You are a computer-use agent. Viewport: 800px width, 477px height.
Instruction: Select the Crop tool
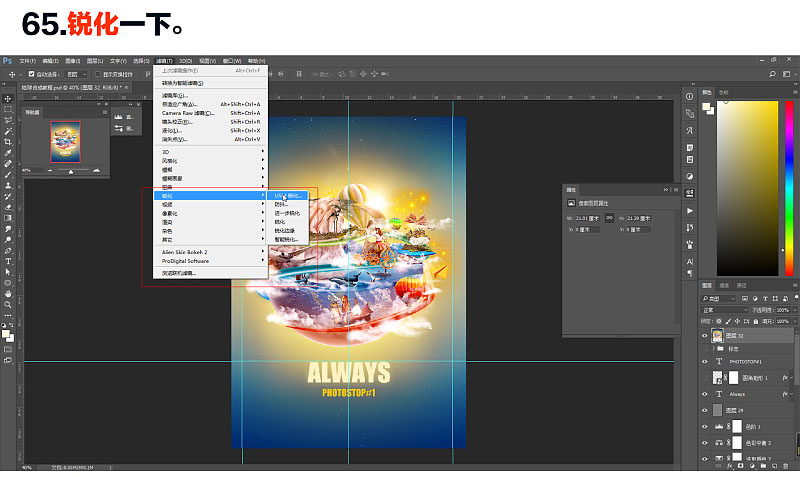click(x=8, y=142)
